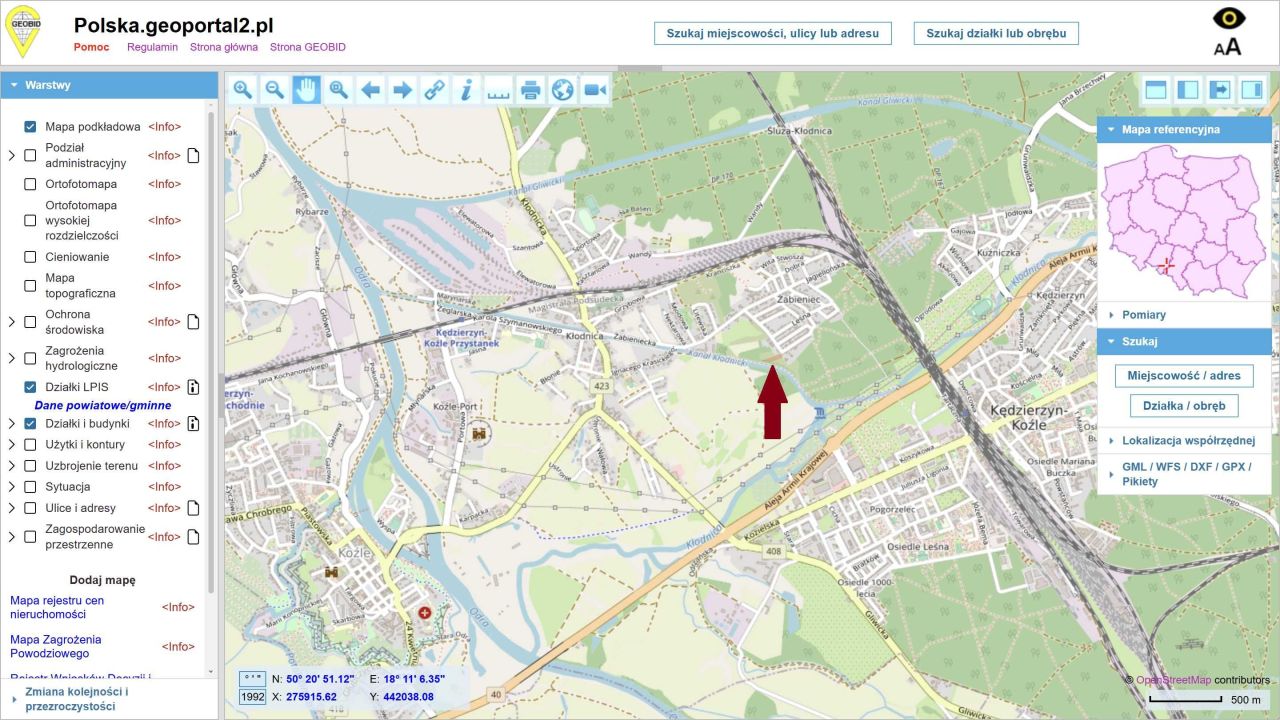This screenshot has height=720, width=1280.
Task: Enable the Użytki i kontury layer
Action: 30,444
